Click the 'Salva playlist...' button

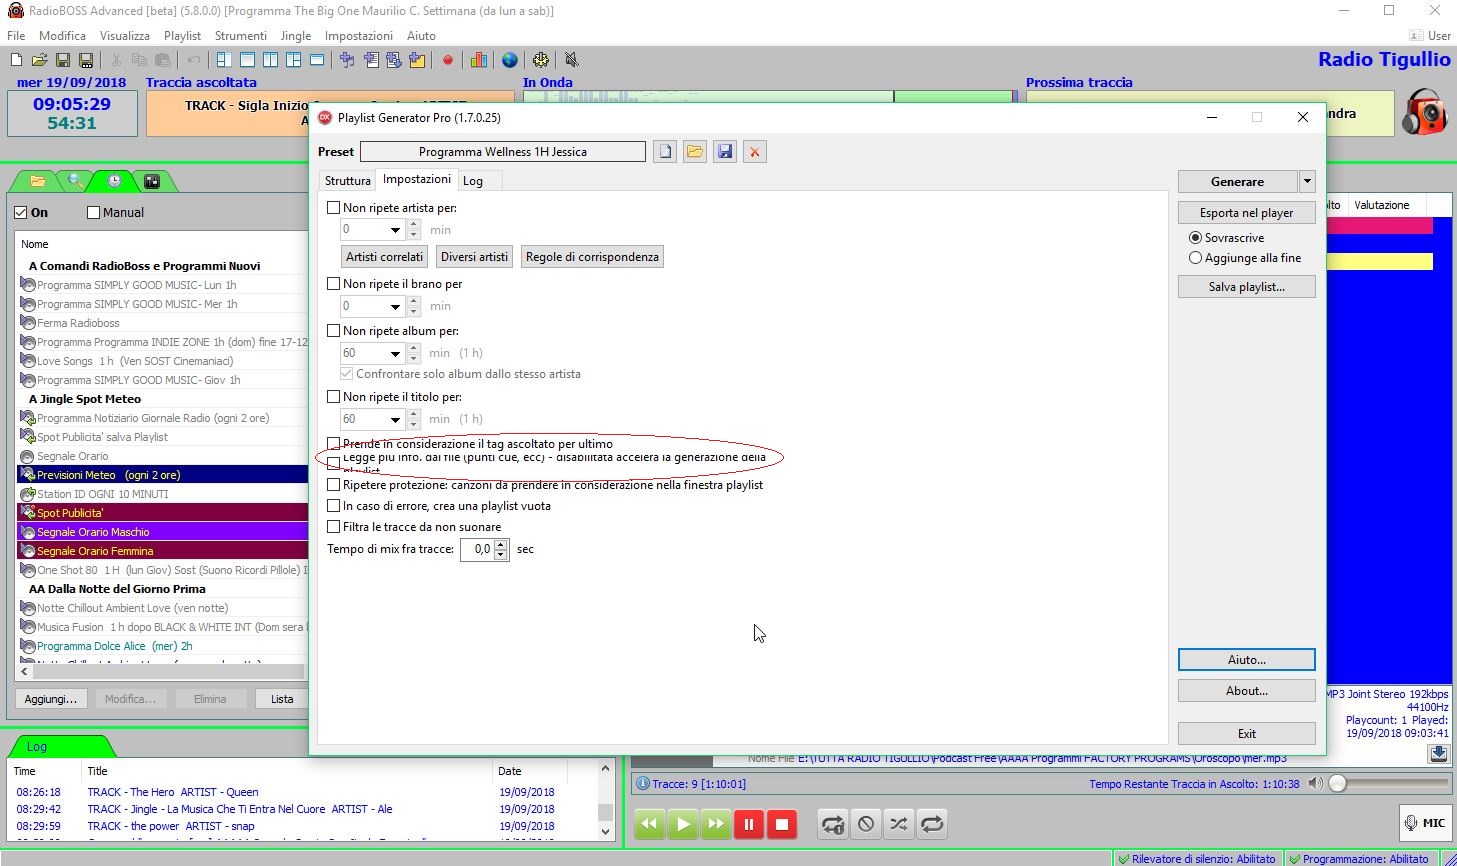(1246, 287)
